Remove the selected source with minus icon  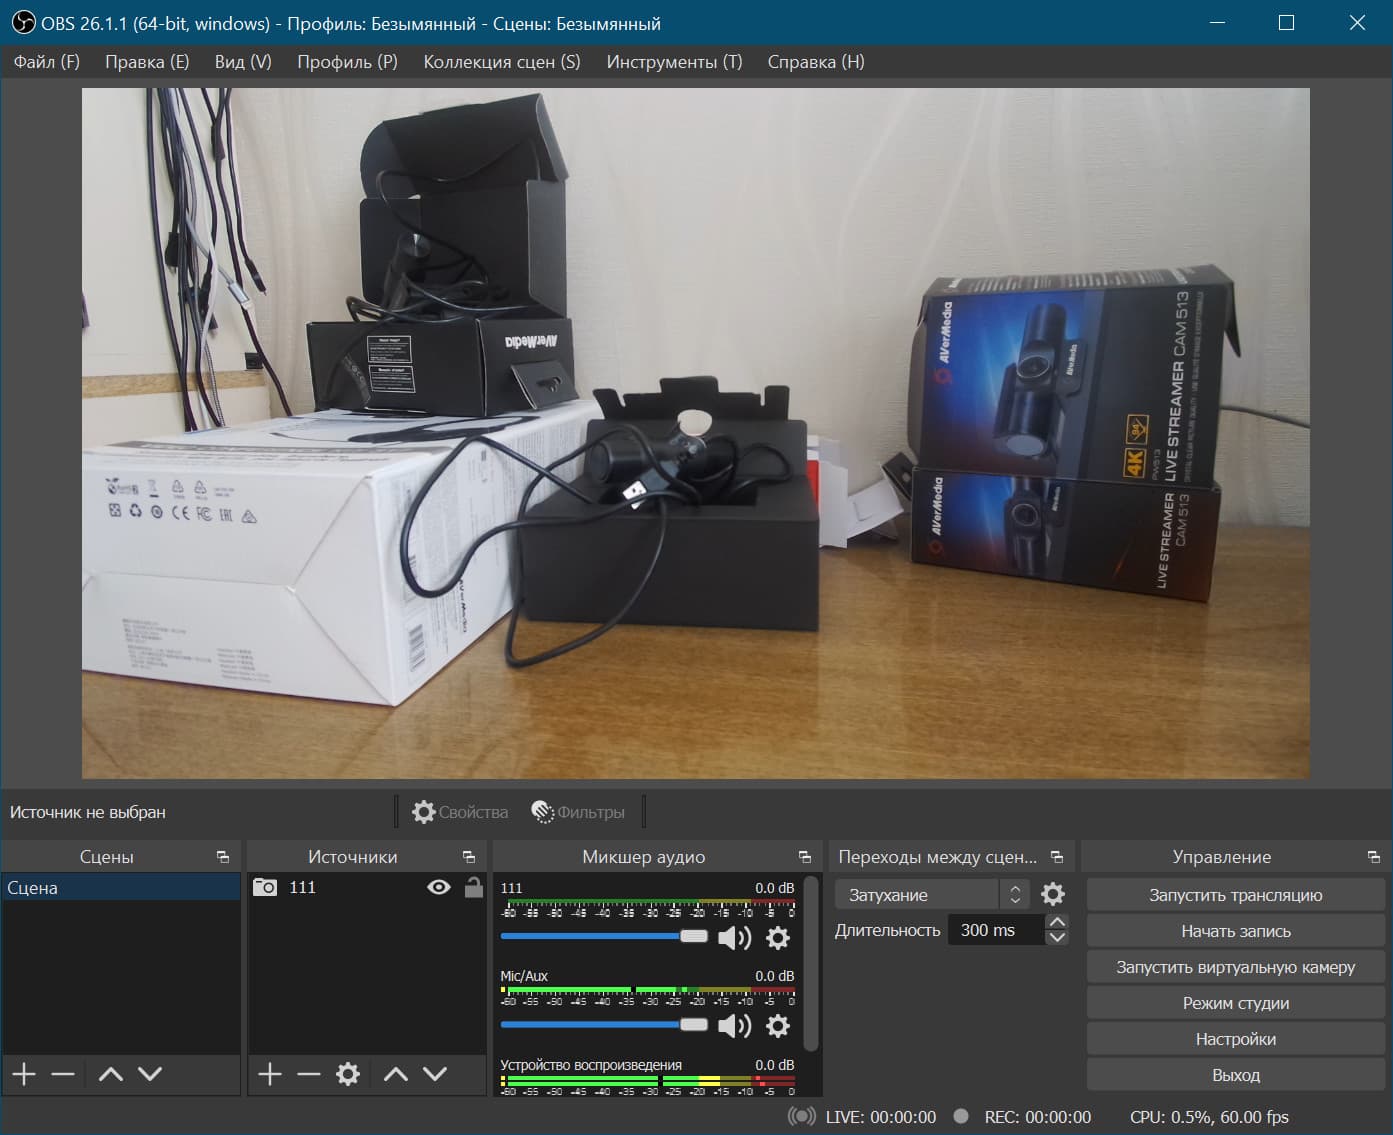coord(308,1074)
